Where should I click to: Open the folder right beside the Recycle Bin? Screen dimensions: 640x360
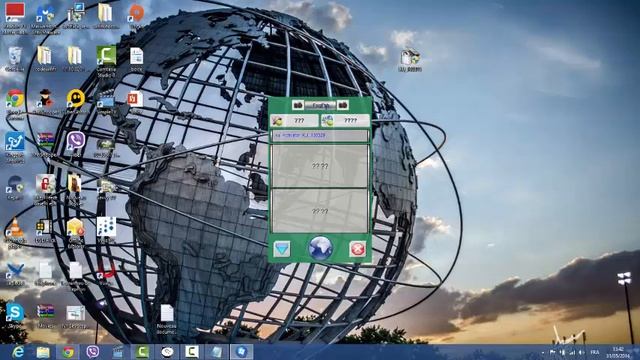click(44, 56)
